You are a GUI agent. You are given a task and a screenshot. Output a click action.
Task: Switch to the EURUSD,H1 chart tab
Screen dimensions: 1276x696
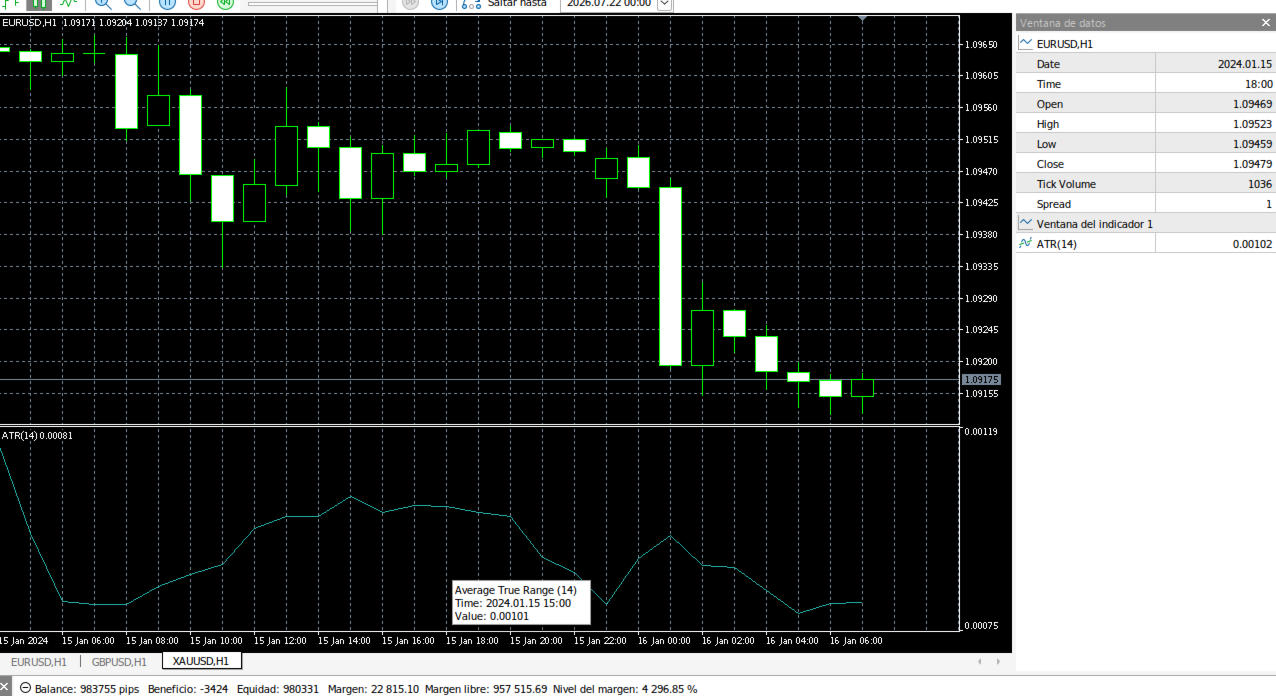[x=39, y=662]
